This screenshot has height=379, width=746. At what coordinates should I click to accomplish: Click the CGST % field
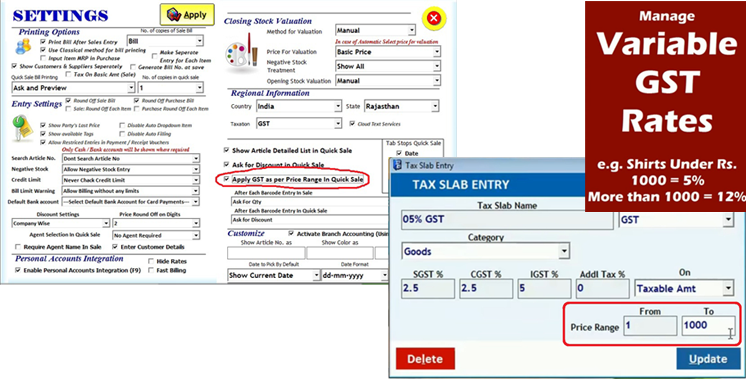[x=486, y=289]
